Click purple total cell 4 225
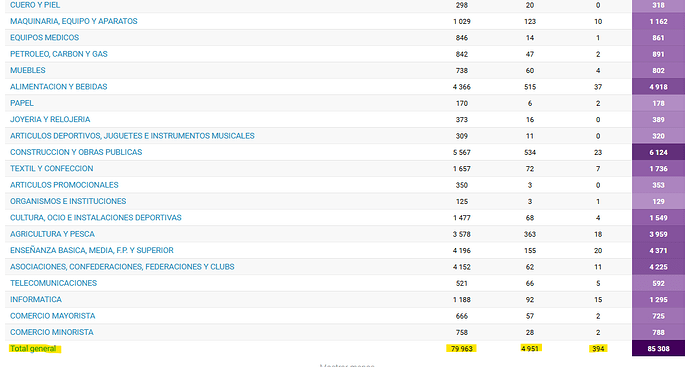 658,267
